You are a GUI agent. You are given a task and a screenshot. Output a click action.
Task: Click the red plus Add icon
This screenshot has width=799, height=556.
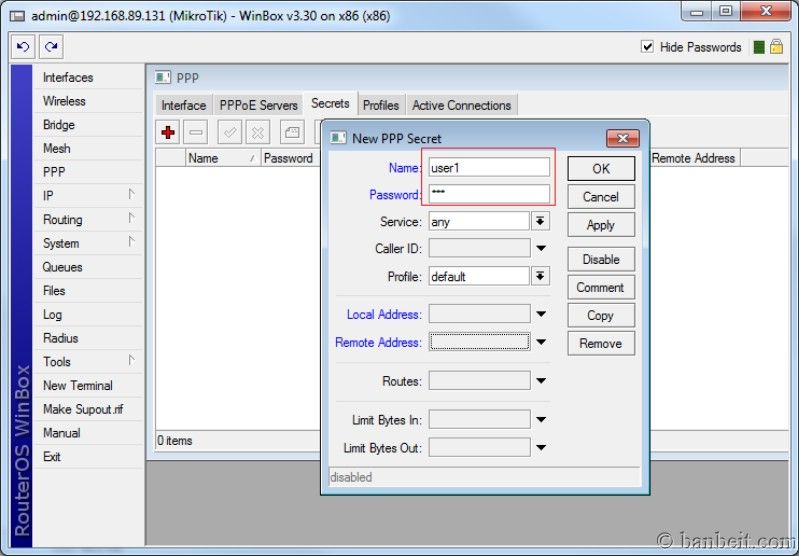click(x=168, y=133)
